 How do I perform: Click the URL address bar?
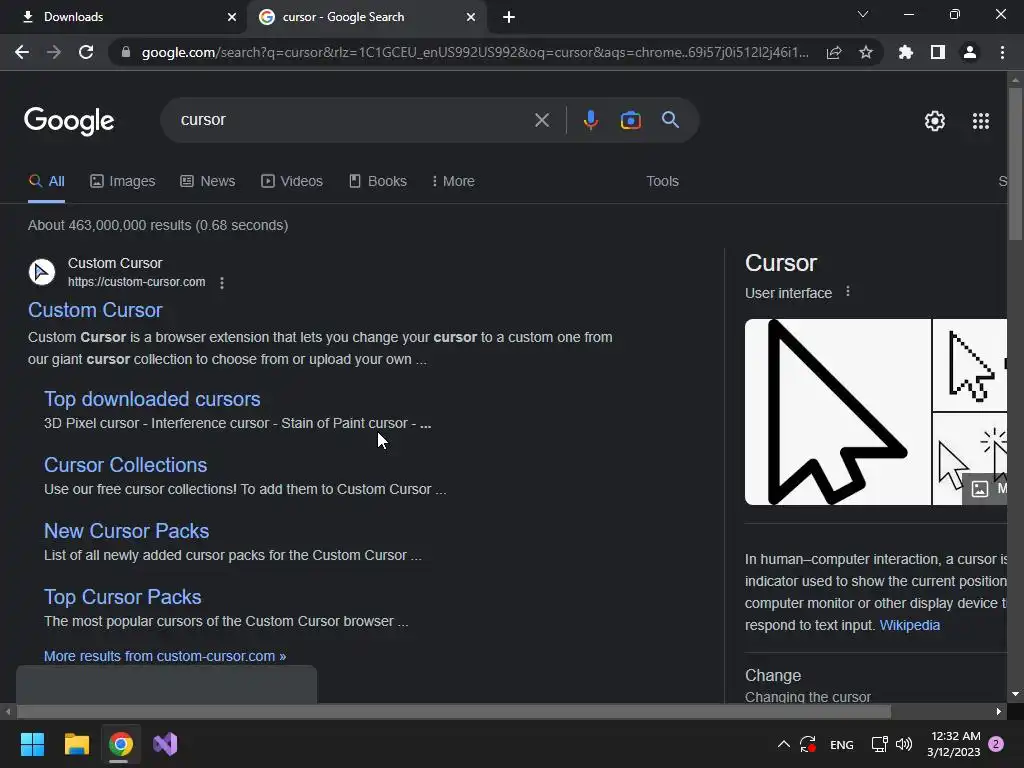[475, 52]
